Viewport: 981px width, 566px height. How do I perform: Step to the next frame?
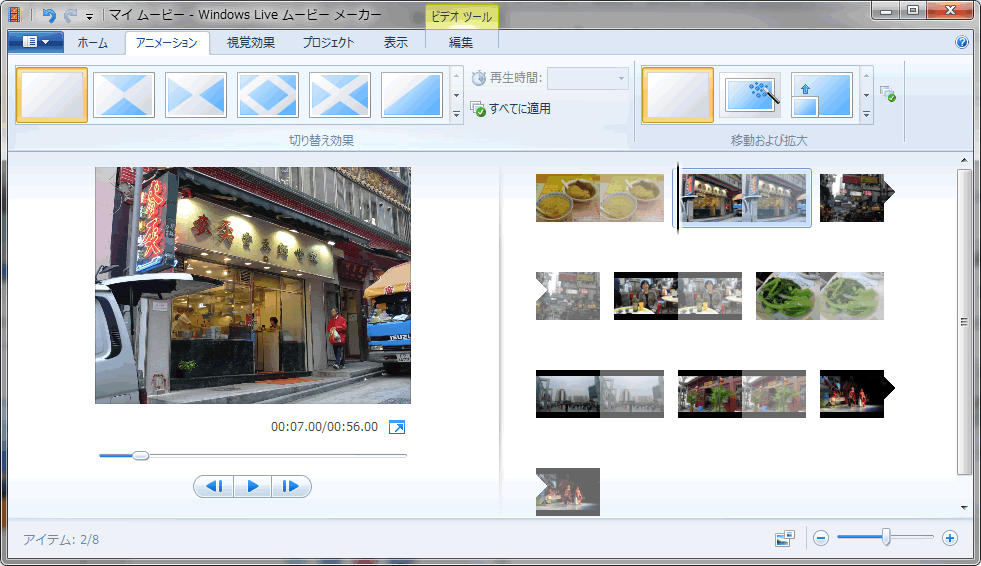coord(291,487)
